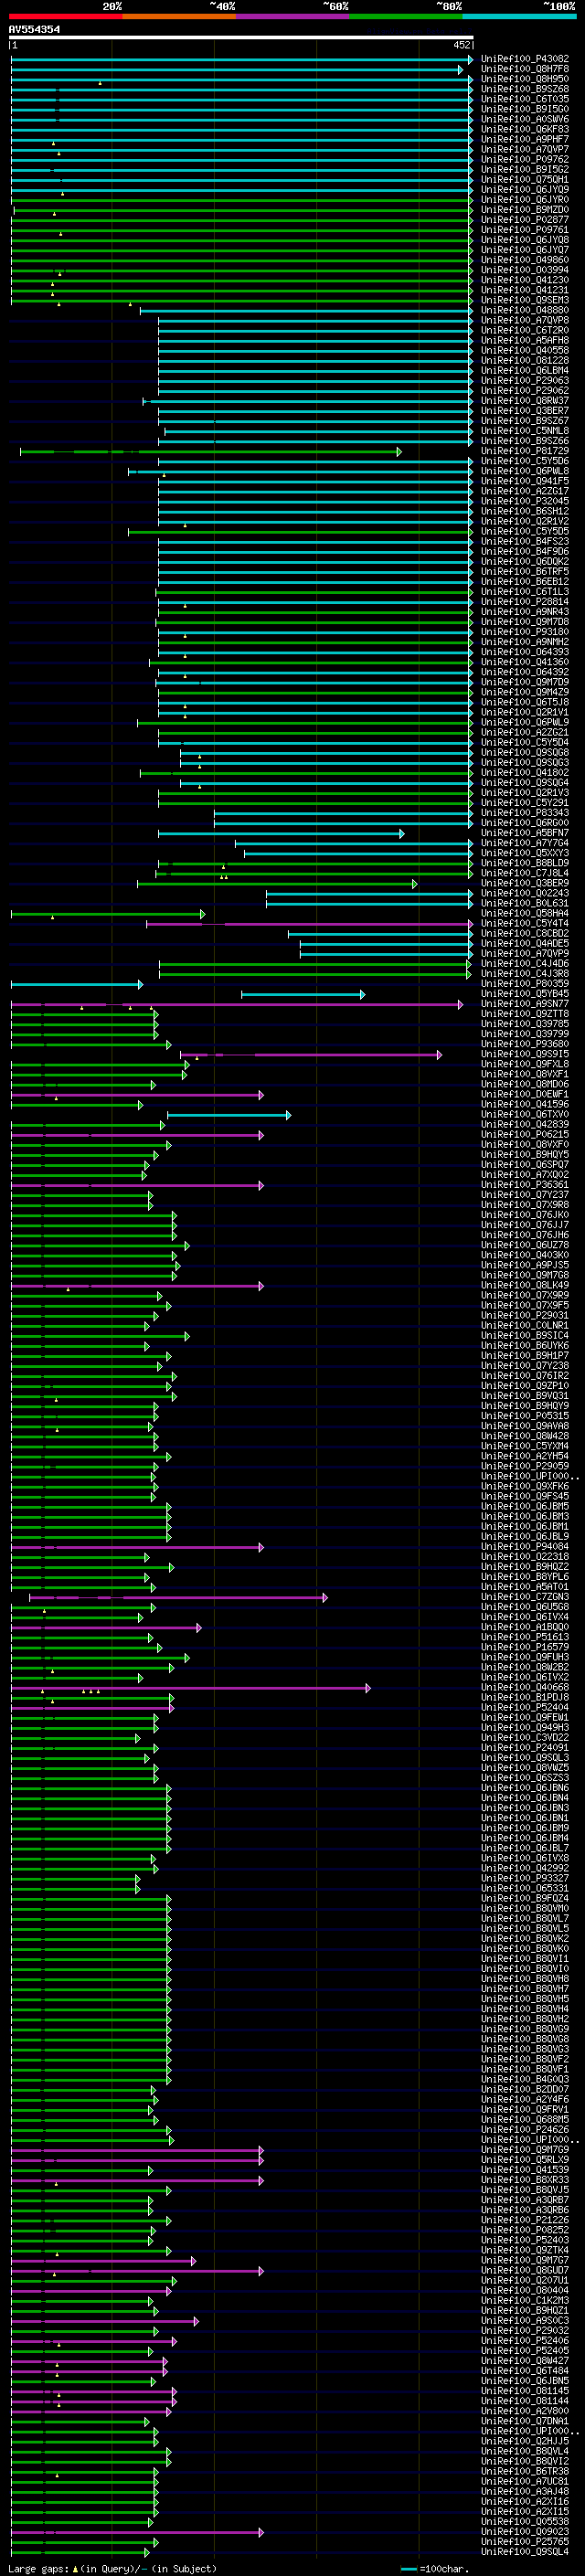The width and height of the screenshot is (585, 2576).
Task: Click label UniRef100_C1K2M3
Action: tap(525, 2300)
